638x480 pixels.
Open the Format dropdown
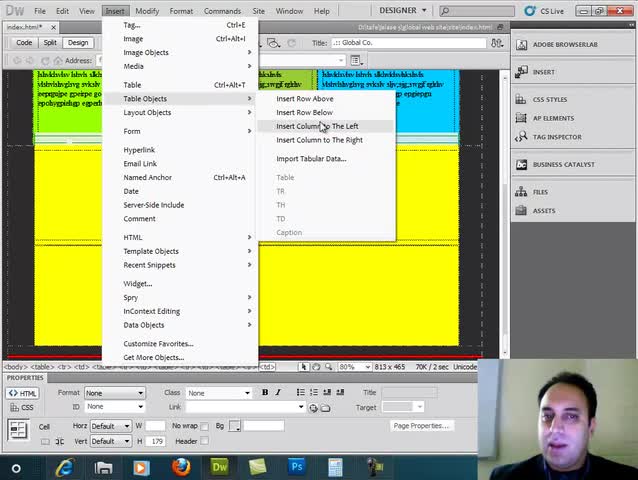(x=114, y=393)
